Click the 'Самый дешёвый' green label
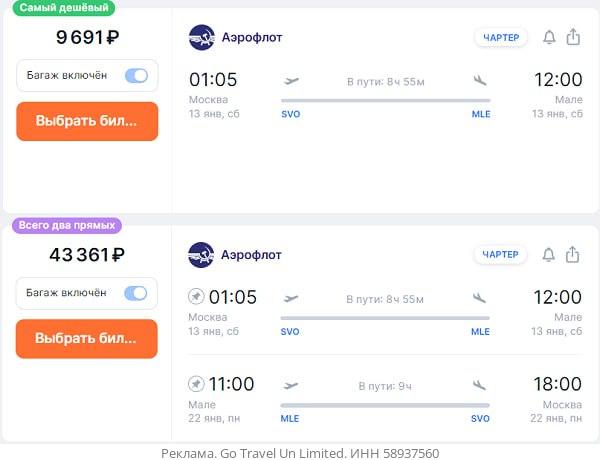The image size is (600, 460). coord(64,8)
